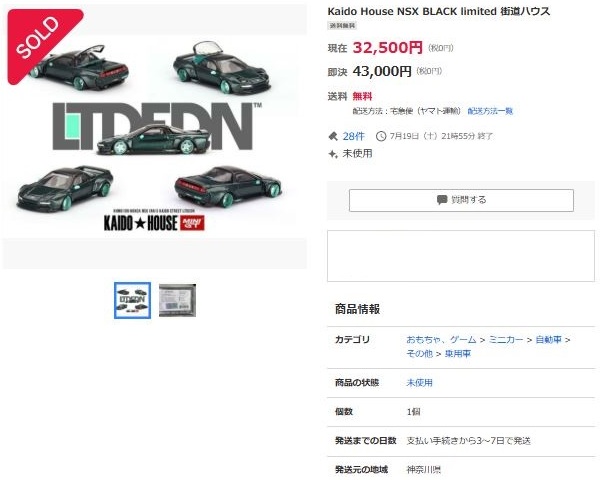The height and width of the screenshot is (480, 600).
Task: Click the sparkle icon next to 未使用
Action: [333, 154]
